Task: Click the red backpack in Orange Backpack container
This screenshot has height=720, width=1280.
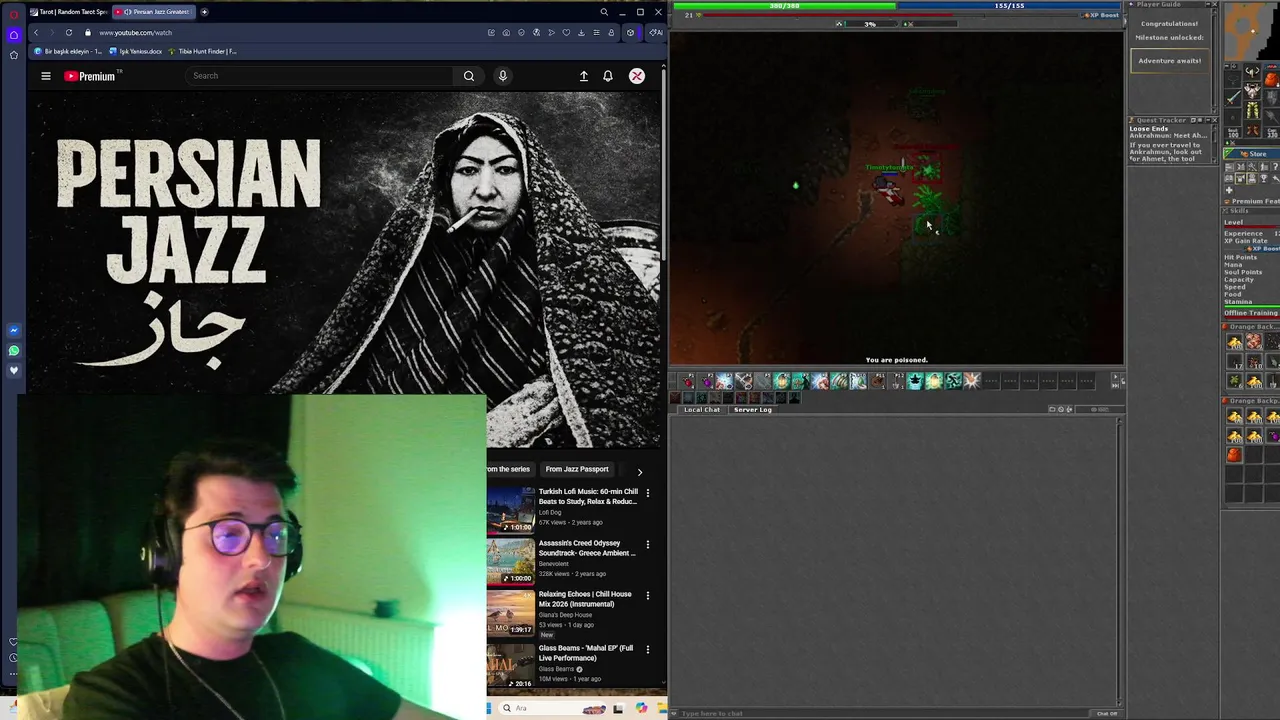Action: click(x=1234, y=455)
